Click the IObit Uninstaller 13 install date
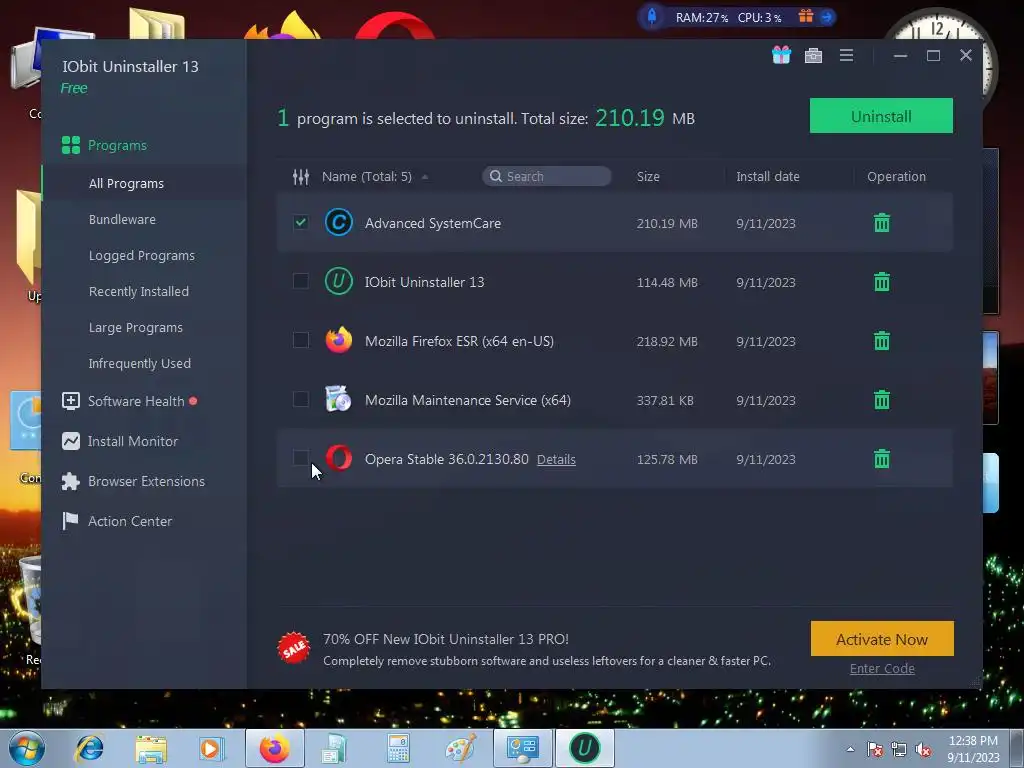Image resolution: width=1024 pixels, height=768 pixels. [x=765, y=282]
